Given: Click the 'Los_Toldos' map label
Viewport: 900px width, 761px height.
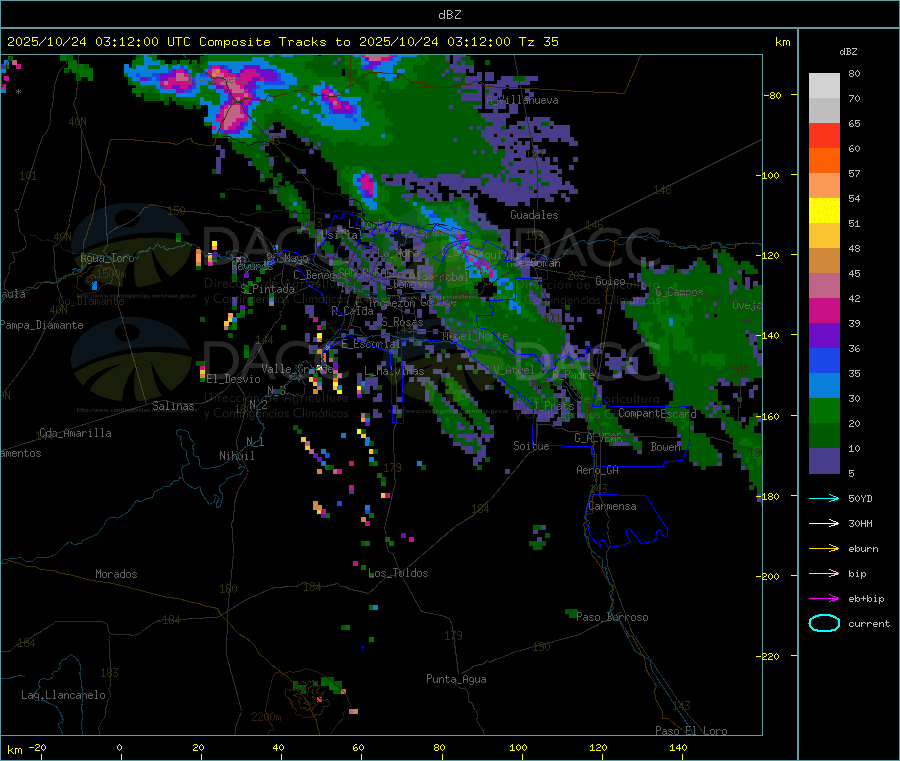Looking at the screenshot, I should click(x=398, y=573).
